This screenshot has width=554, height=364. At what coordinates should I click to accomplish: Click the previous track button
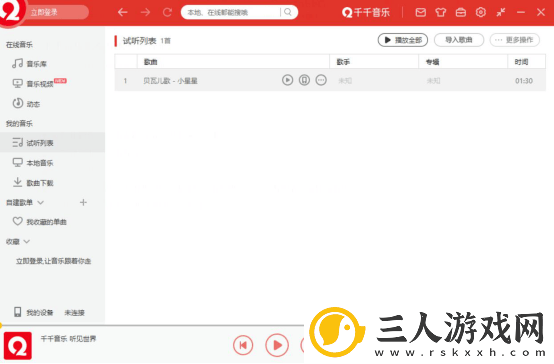point(243,345)
